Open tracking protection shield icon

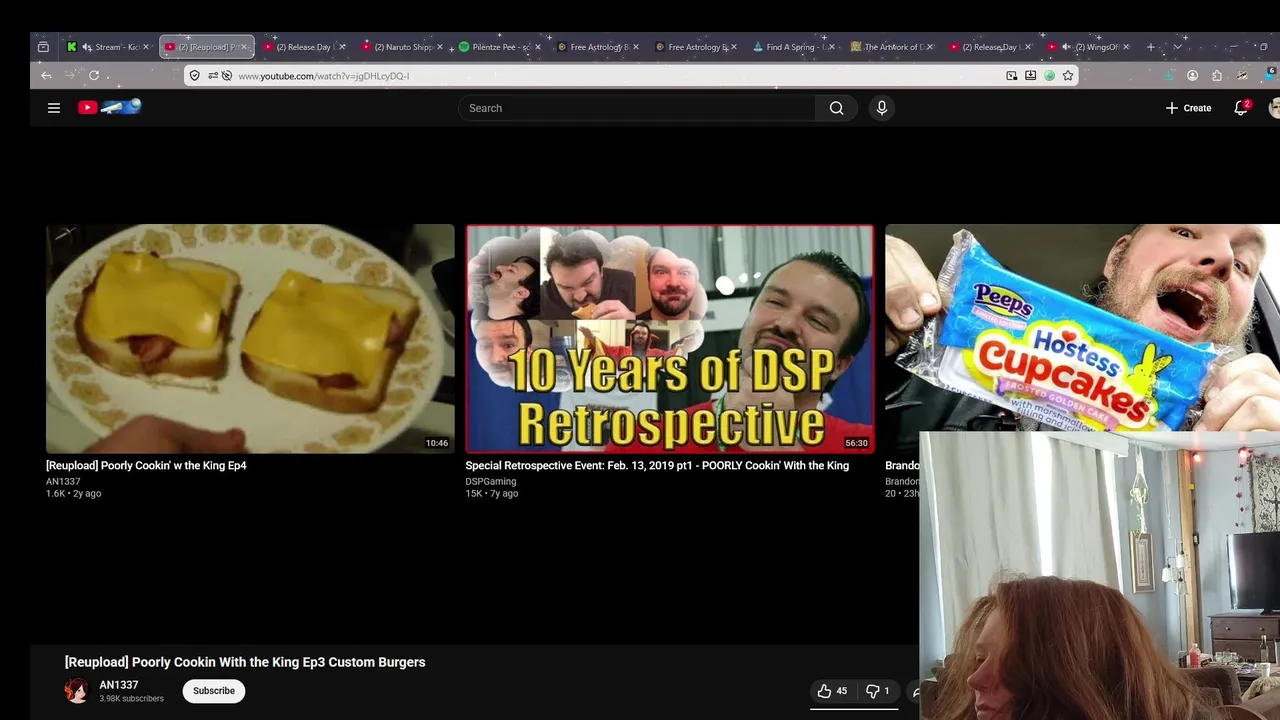pos(194,75)
